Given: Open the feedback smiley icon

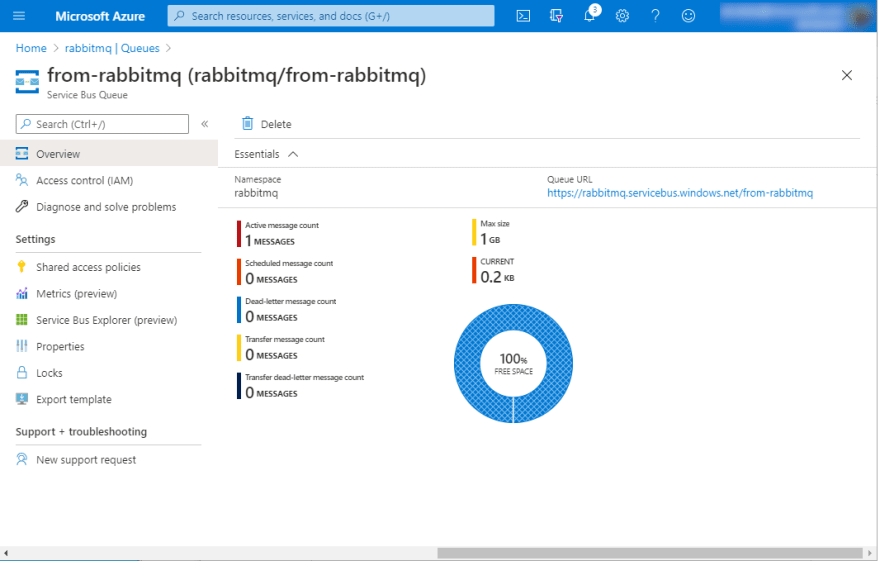Looking at the screenshot, I should [x=688, y=16].
